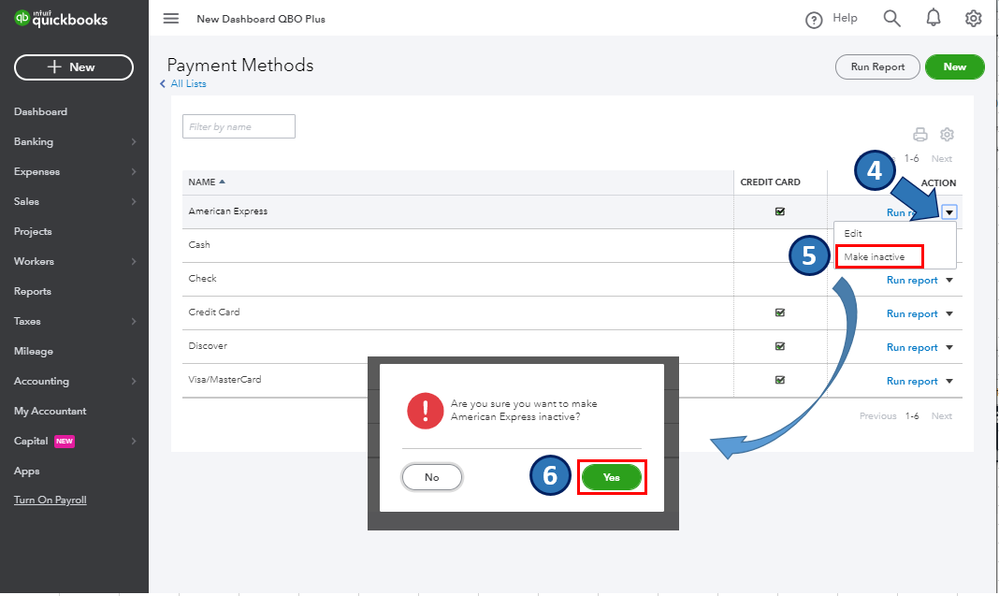Select the American Express row name

point(228,211)
